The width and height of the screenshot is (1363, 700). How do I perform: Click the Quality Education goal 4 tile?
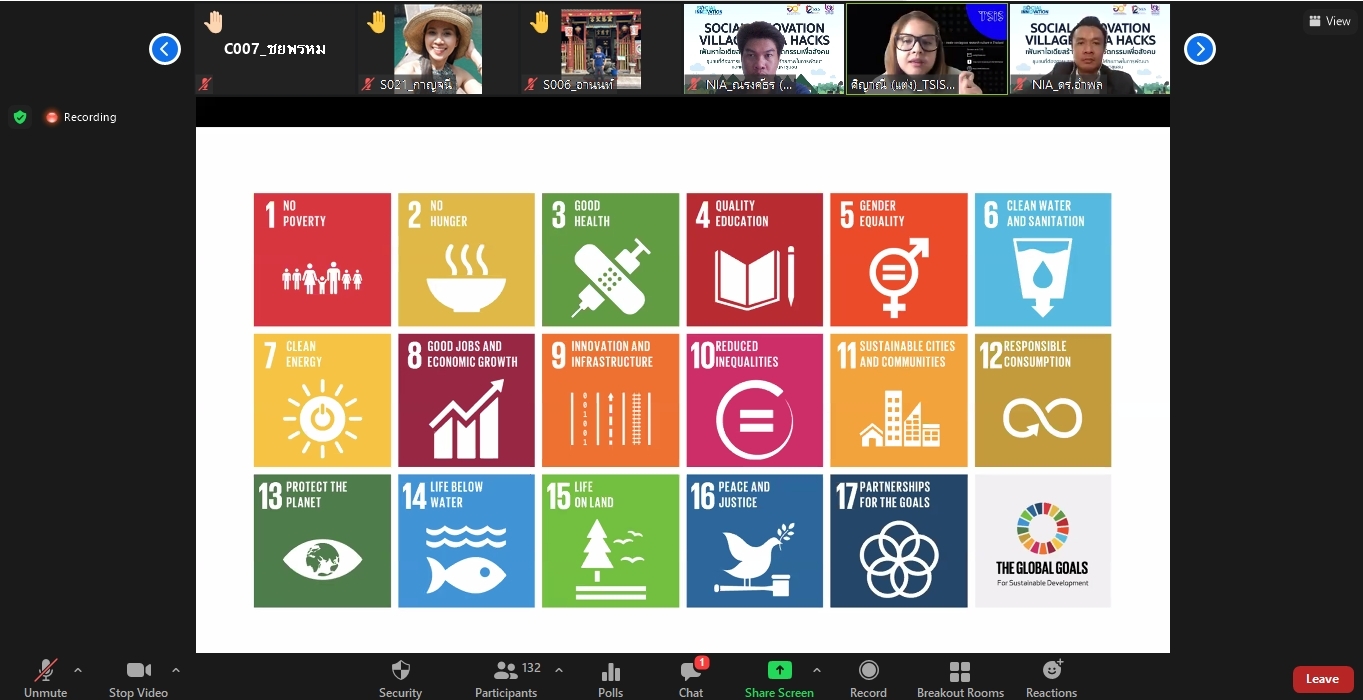tap(755, 260)
